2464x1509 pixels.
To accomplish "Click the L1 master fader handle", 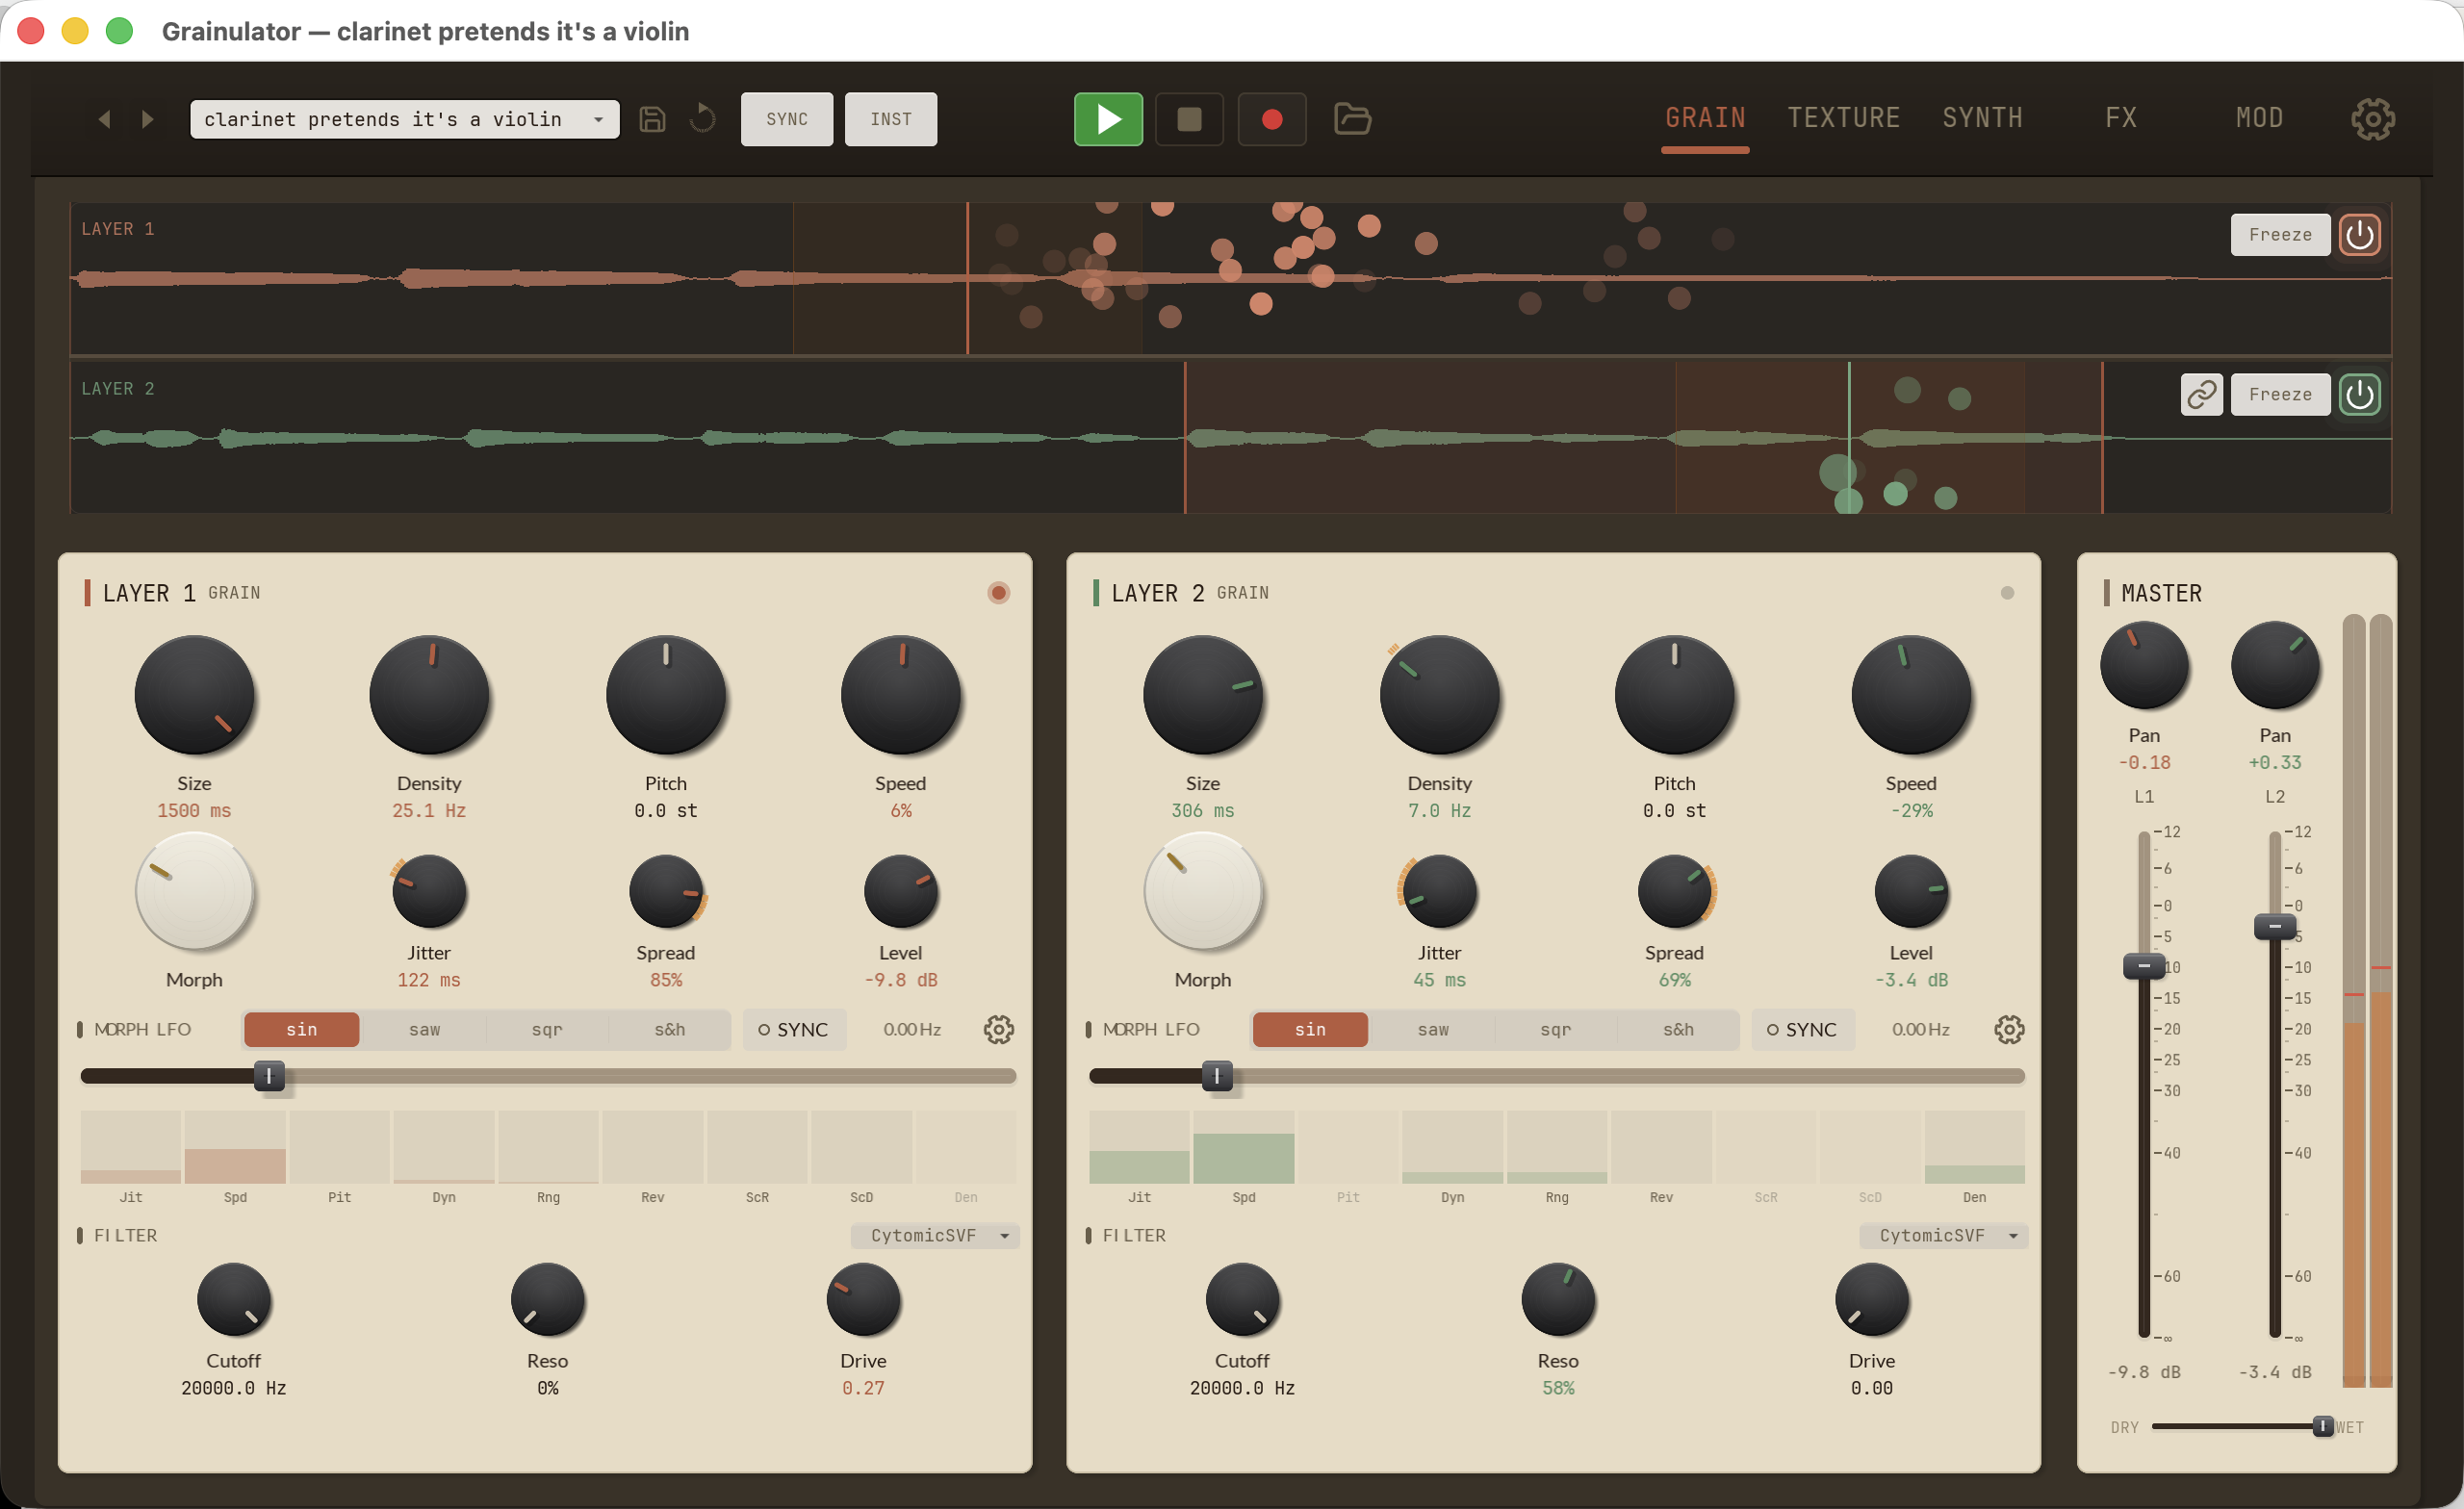I will tap(2143, 966).
